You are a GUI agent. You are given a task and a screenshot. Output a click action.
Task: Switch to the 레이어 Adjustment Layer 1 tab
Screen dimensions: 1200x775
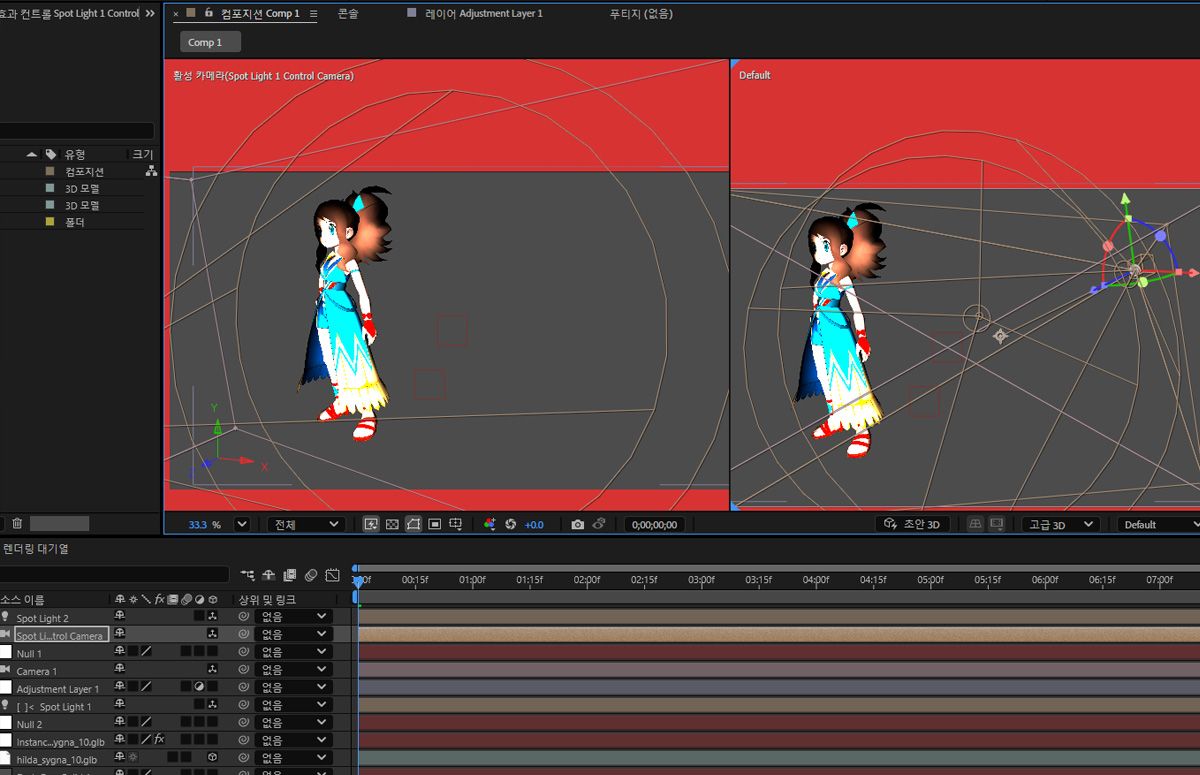click(475, 14)
